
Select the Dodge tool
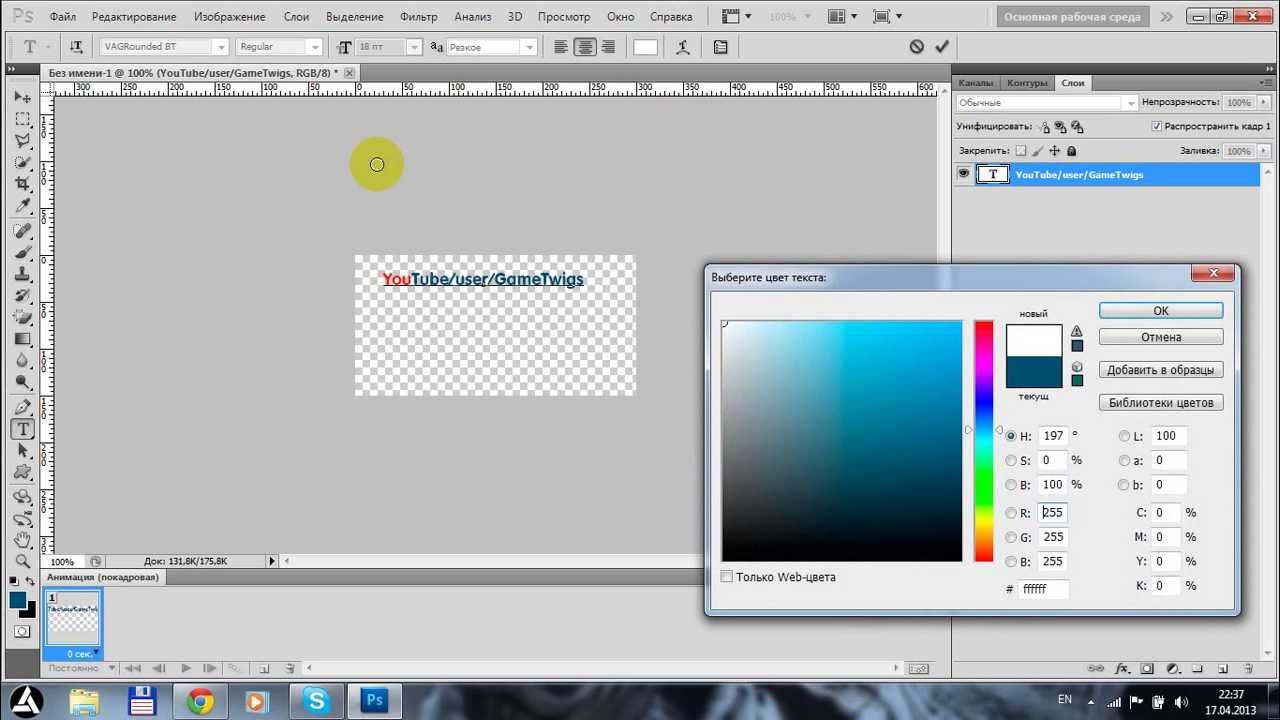coord(22,382)
